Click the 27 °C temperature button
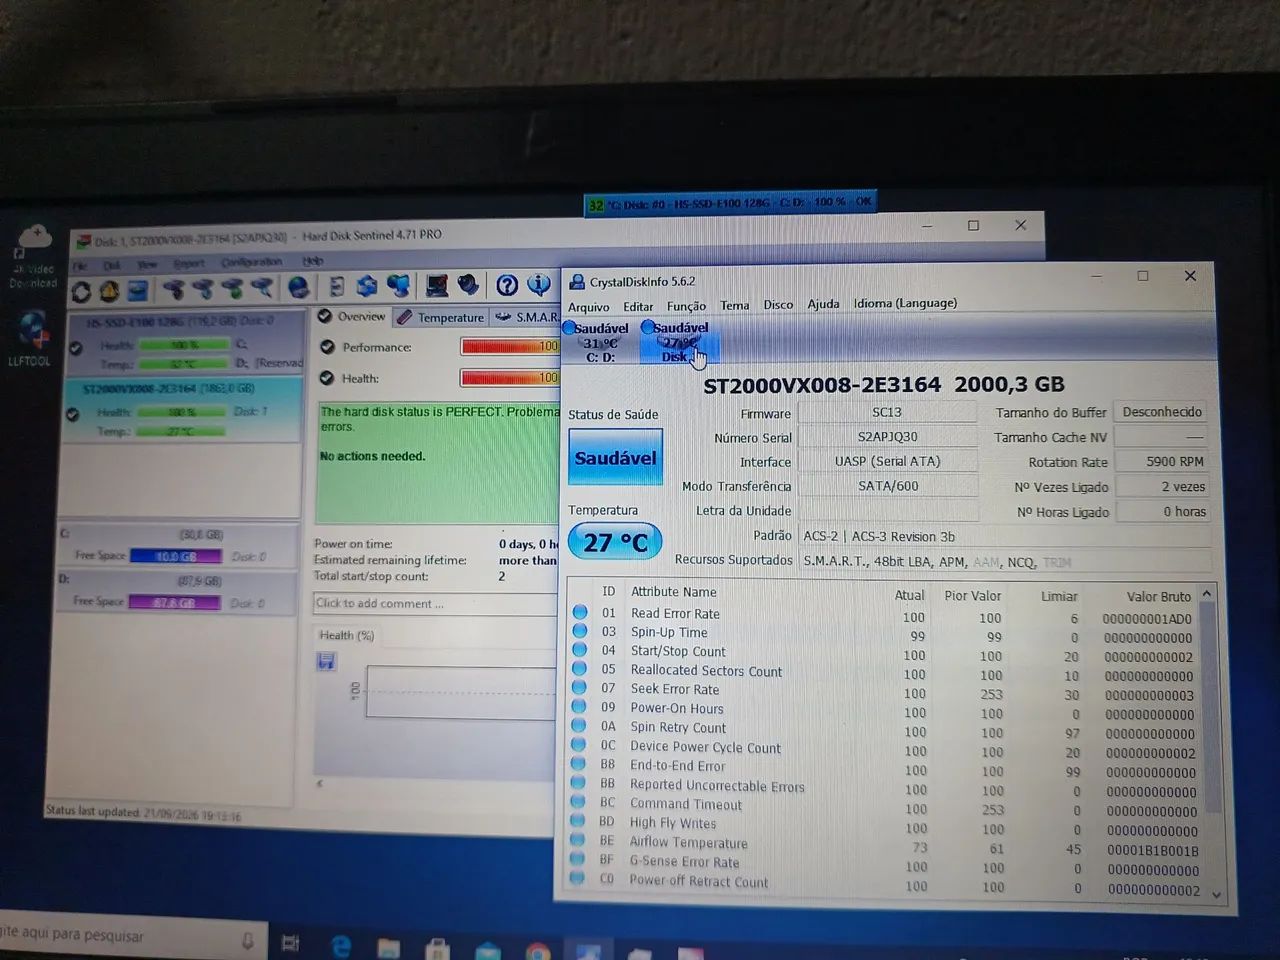1280x960 pixels. click(x=615, y=543)
